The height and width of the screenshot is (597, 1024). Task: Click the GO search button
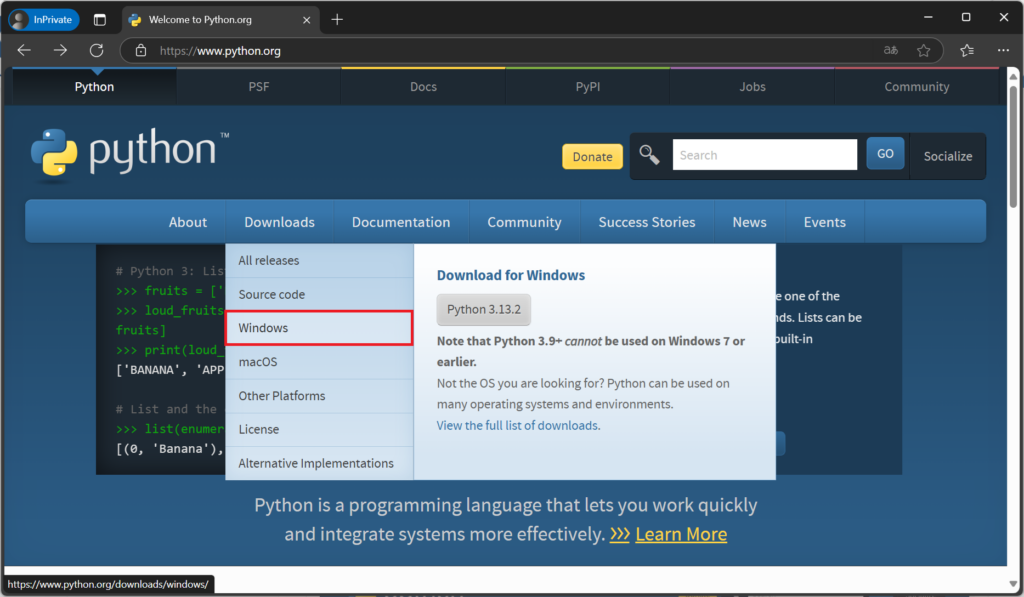[x=886, y=153]
